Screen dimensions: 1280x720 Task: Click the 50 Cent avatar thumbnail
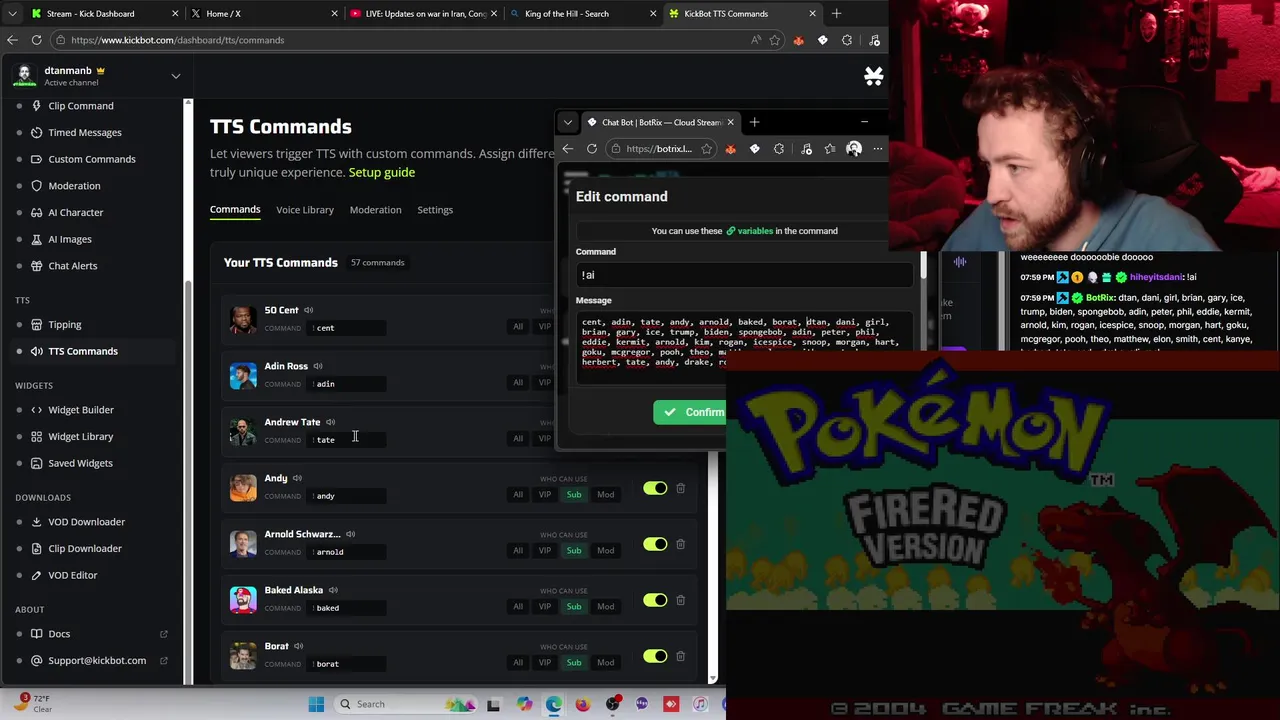click(243, 319)
